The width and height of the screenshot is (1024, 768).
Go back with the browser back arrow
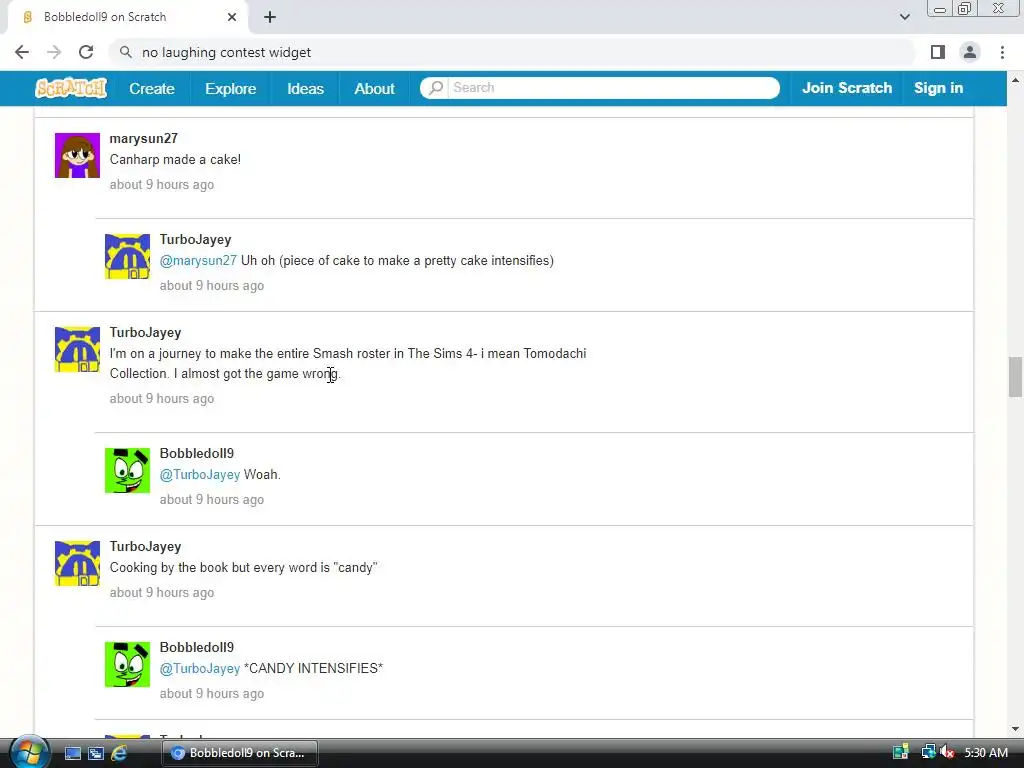tap(22, 52)
